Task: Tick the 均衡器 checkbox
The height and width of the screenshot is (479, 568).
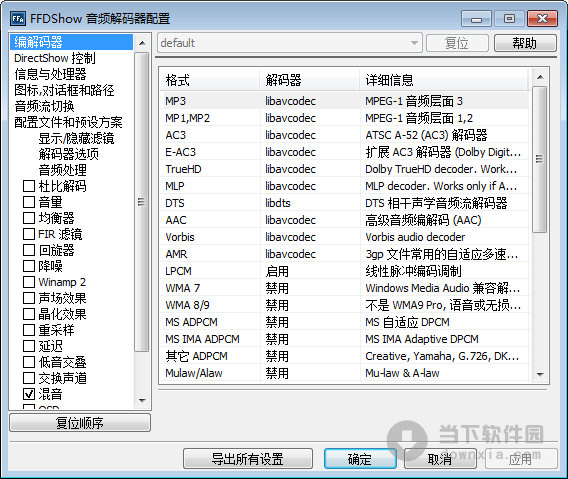Action: pyautogui.click(x=29, y=218)
